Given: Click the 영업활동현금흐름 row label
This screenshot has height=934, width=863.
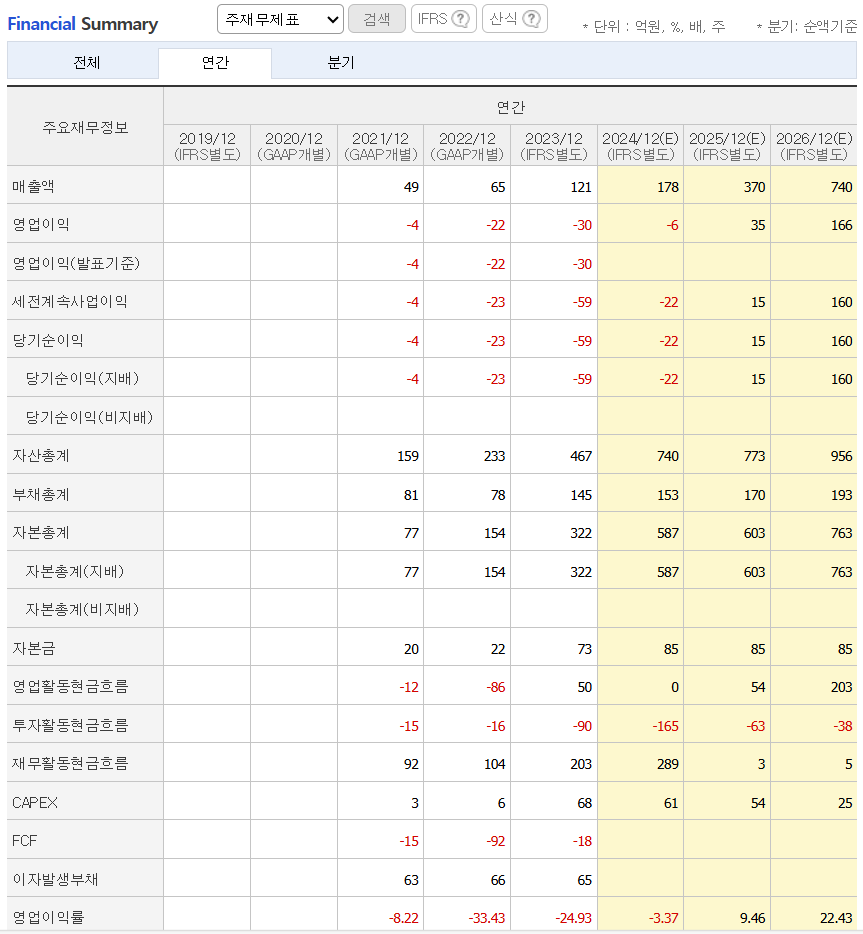Looking at the screenshot, I should (x=70, y=686).
